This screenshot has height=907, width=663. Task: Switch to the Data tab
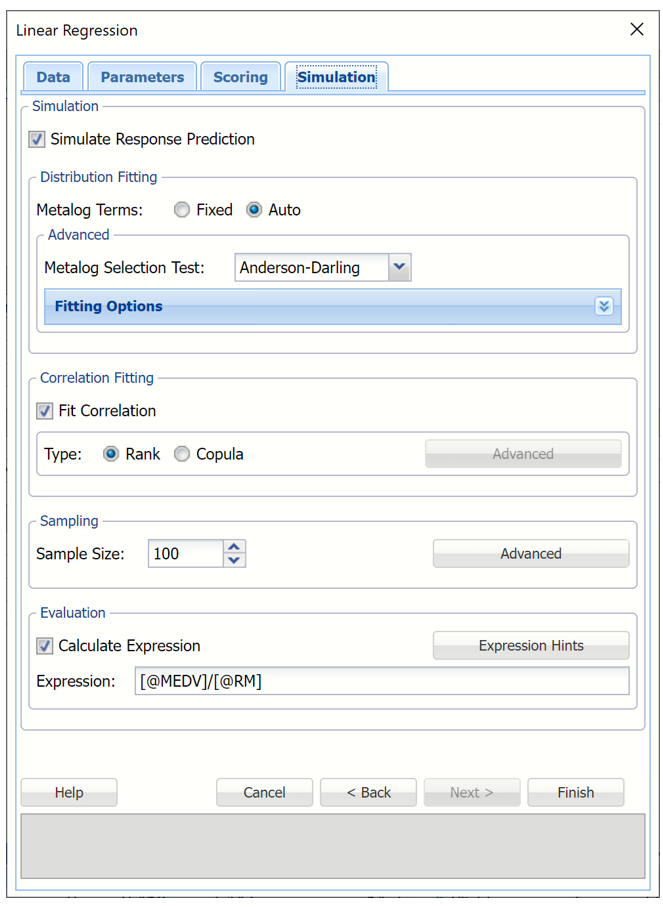(x=53, y=77)
